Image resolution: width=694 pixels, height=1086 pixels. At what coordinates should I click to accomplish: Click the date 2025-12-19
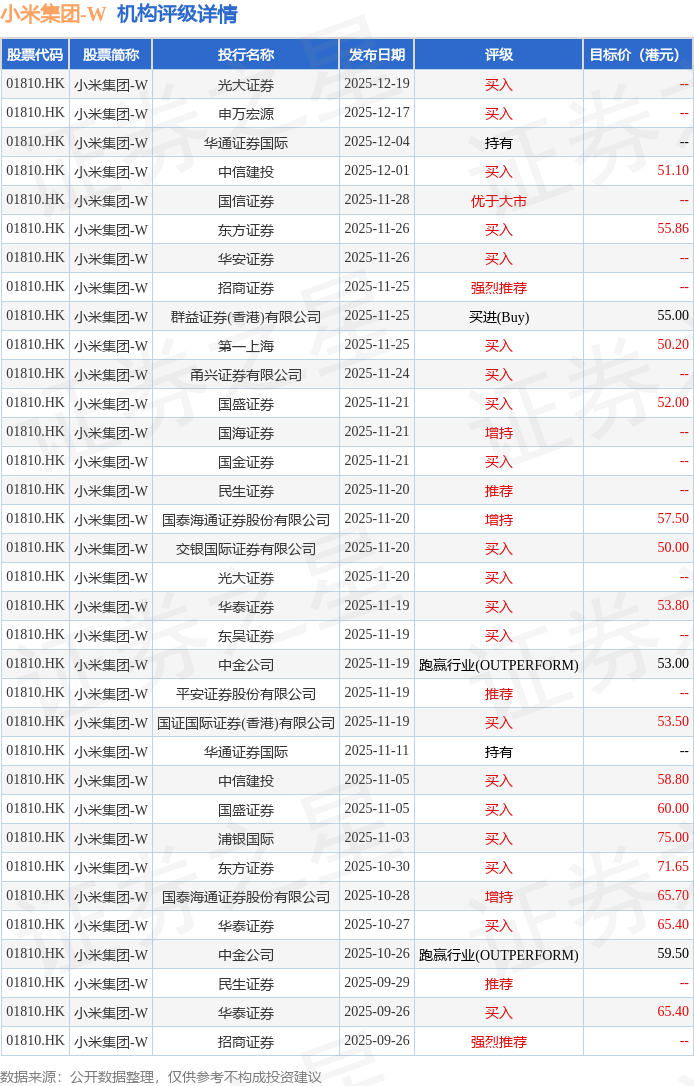point(377,84)
